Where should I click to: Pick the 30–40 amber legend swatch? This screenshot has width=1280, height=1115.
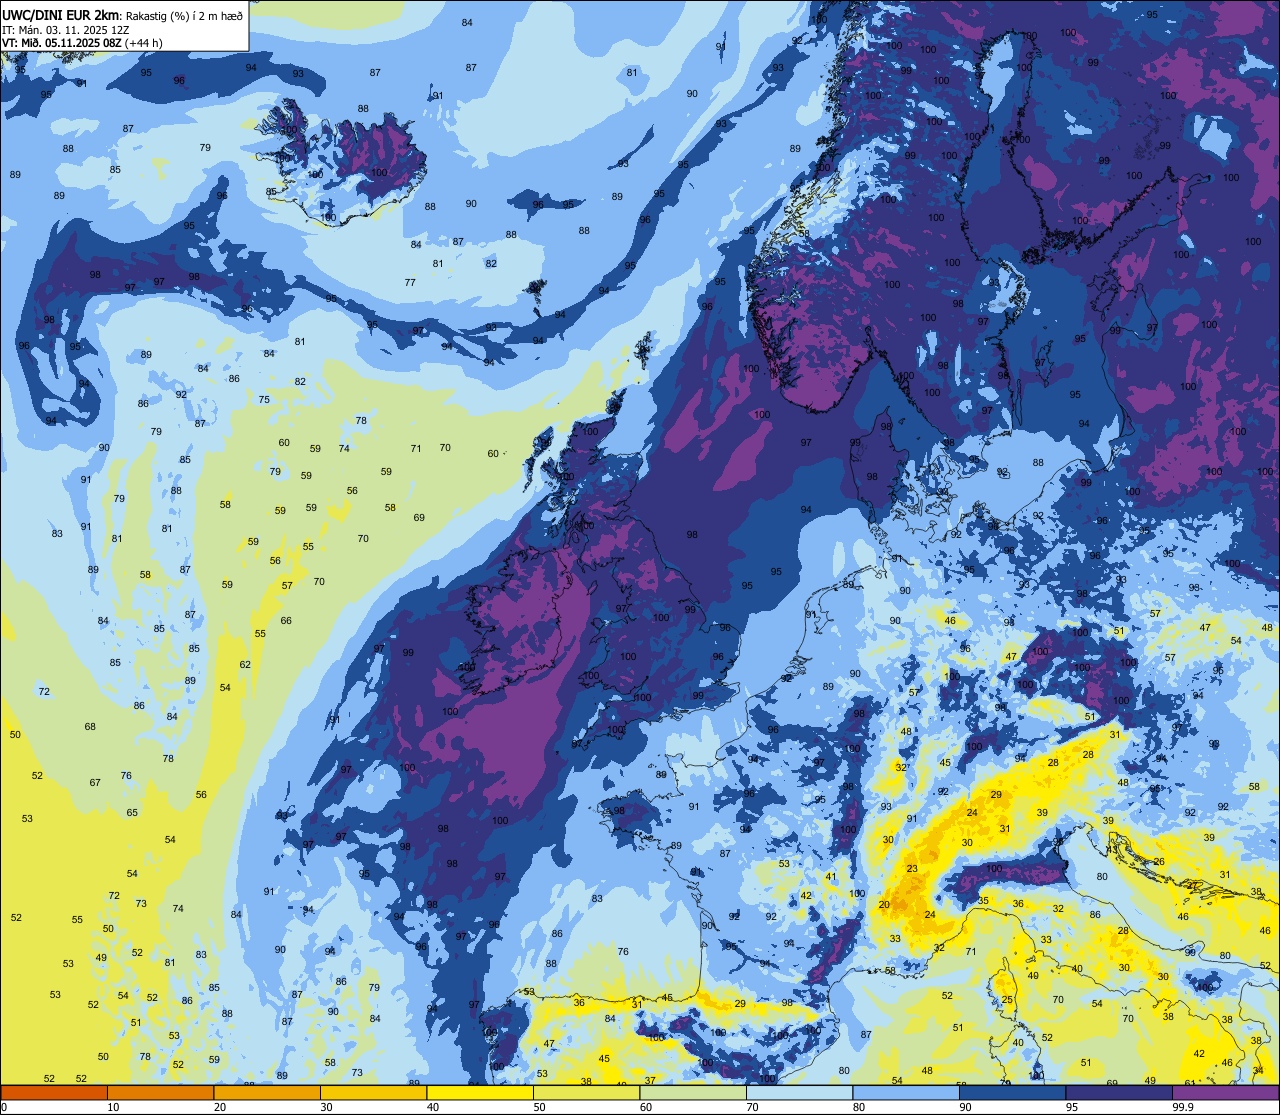tap(373, 1092)
